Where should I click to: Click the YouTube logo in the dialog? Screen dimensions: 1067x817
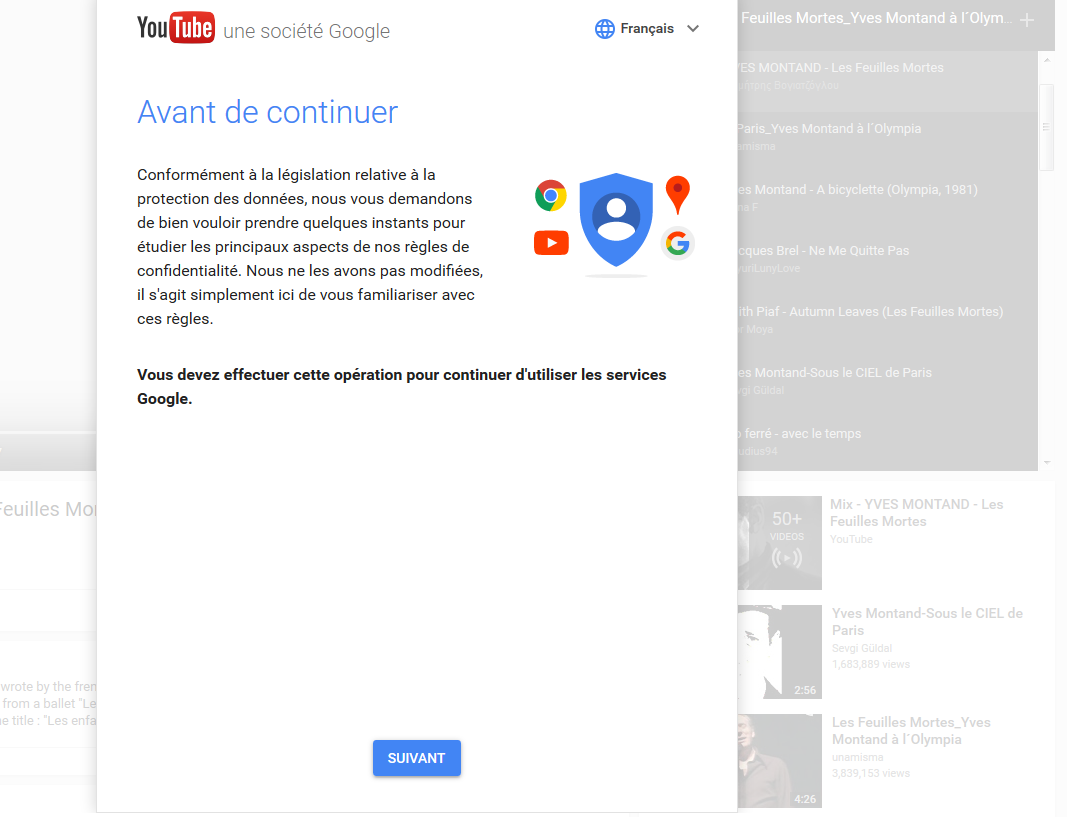pyautogui.click(x=176, y=27)
